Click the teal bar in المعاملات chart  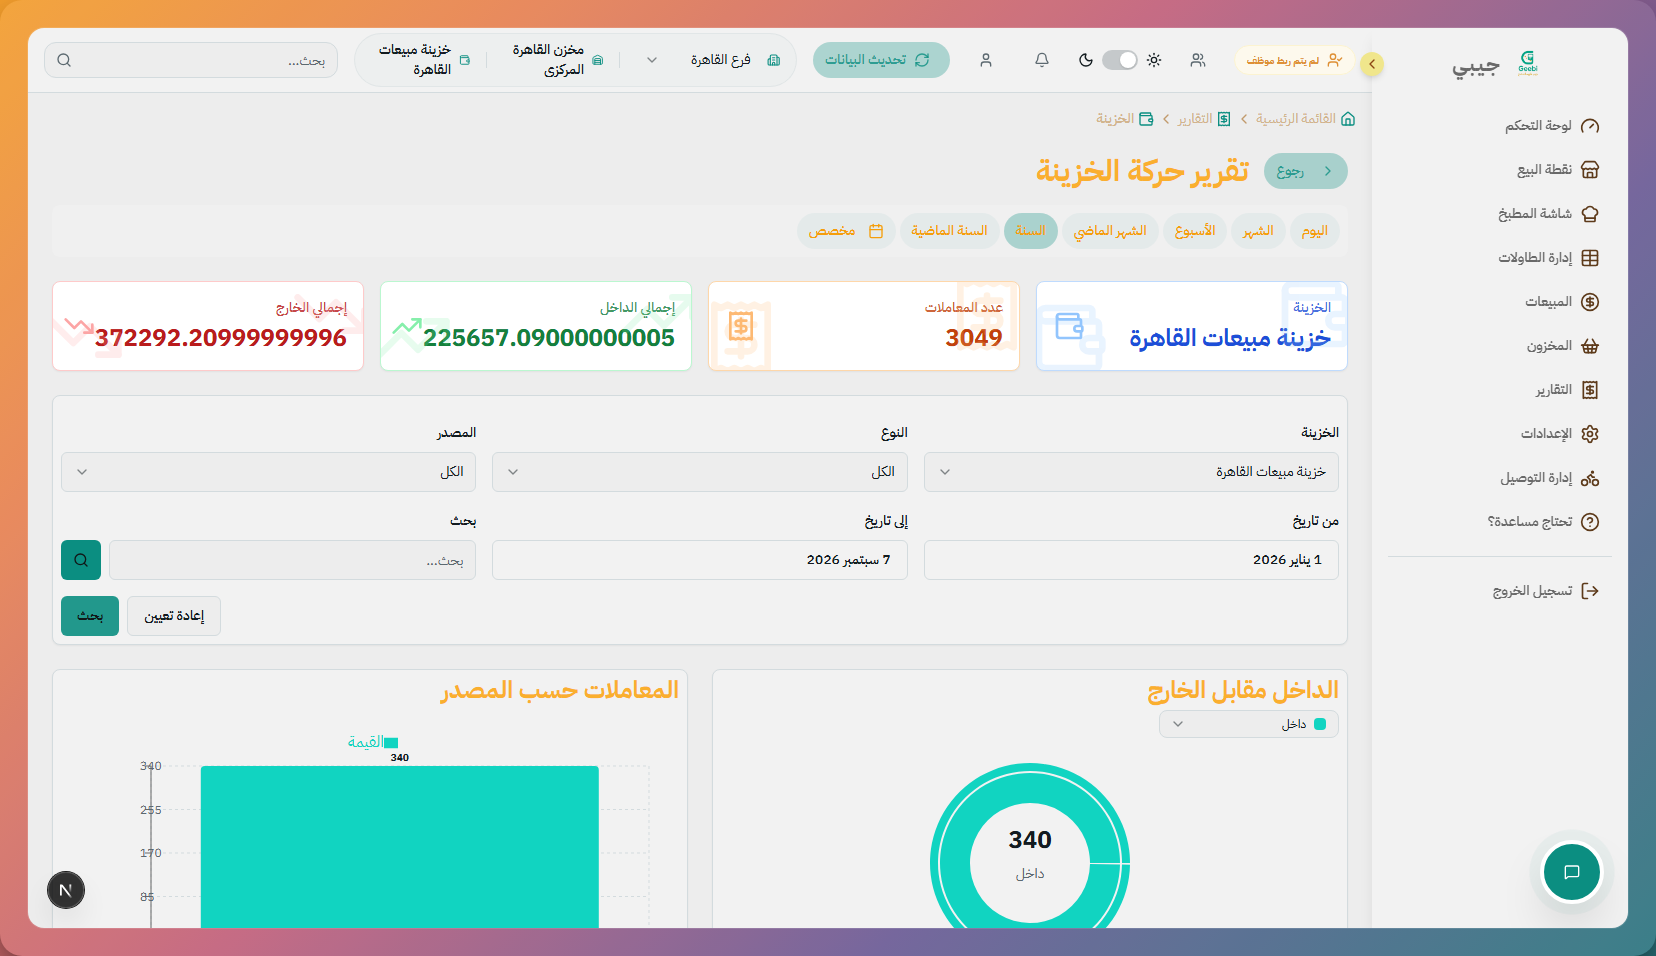pyautogui.click(x=400, y=847)
